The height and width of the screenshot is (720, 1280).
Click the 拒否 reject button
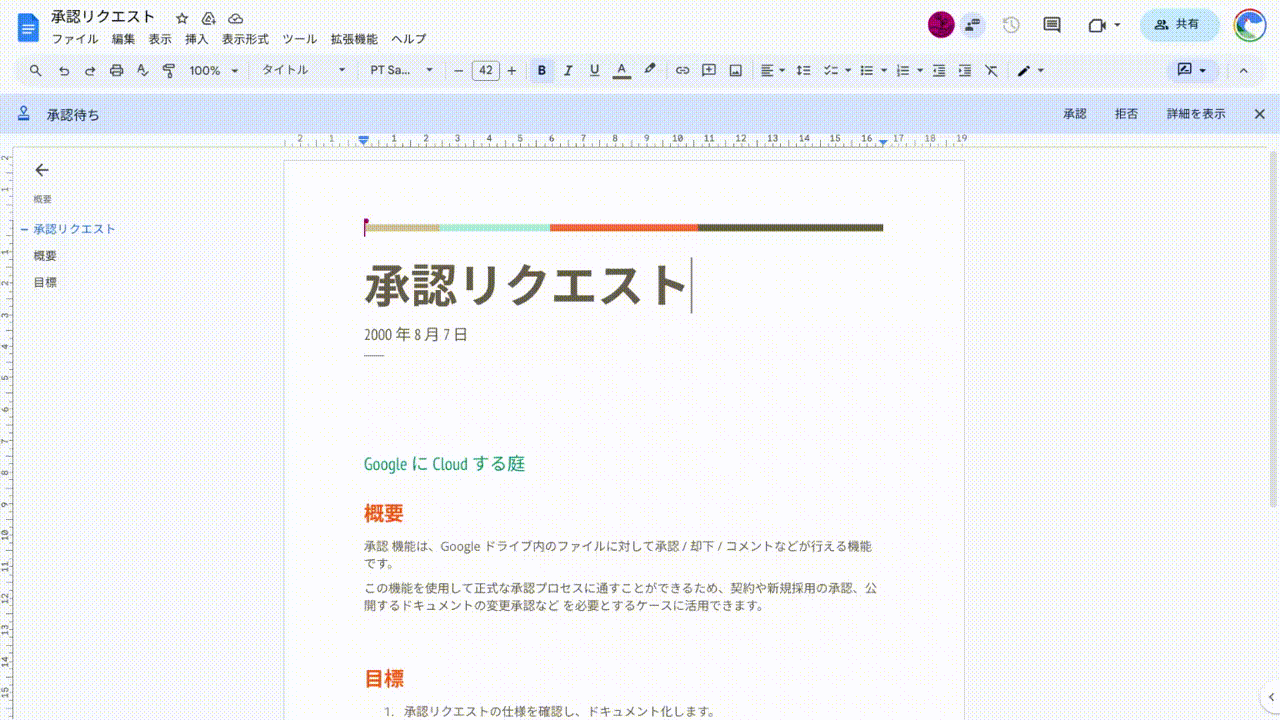click(1127, 114)
